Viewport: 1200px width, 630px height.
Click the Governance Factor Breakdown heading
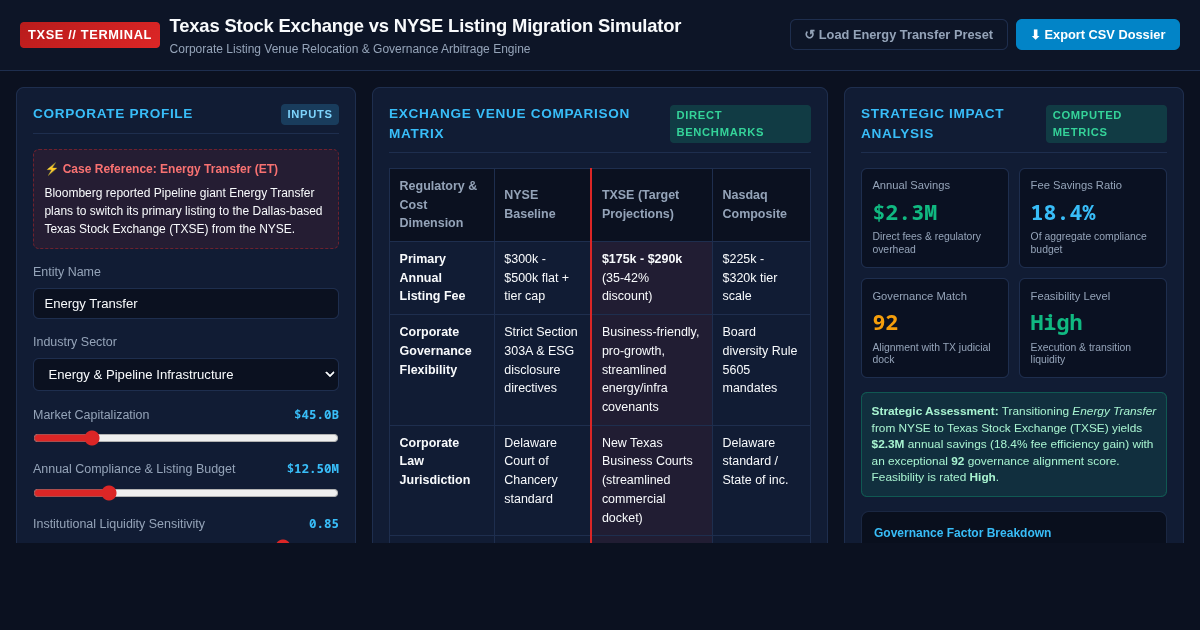click(x=962, y=533)
